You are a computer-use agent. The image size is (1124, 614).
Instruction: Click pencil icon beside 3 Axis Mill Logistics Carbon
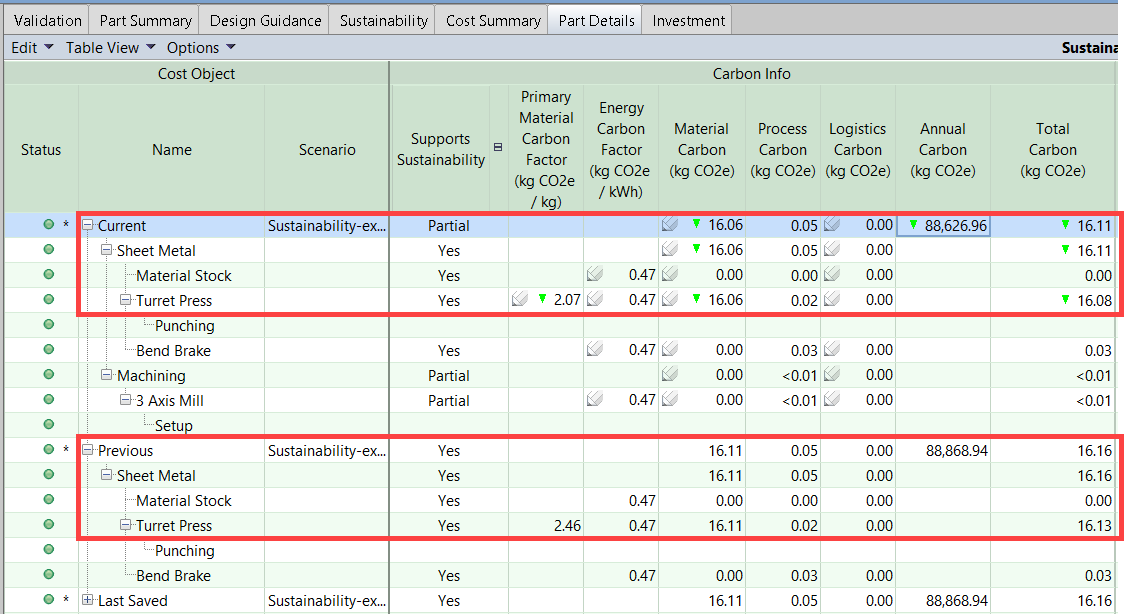832,399
